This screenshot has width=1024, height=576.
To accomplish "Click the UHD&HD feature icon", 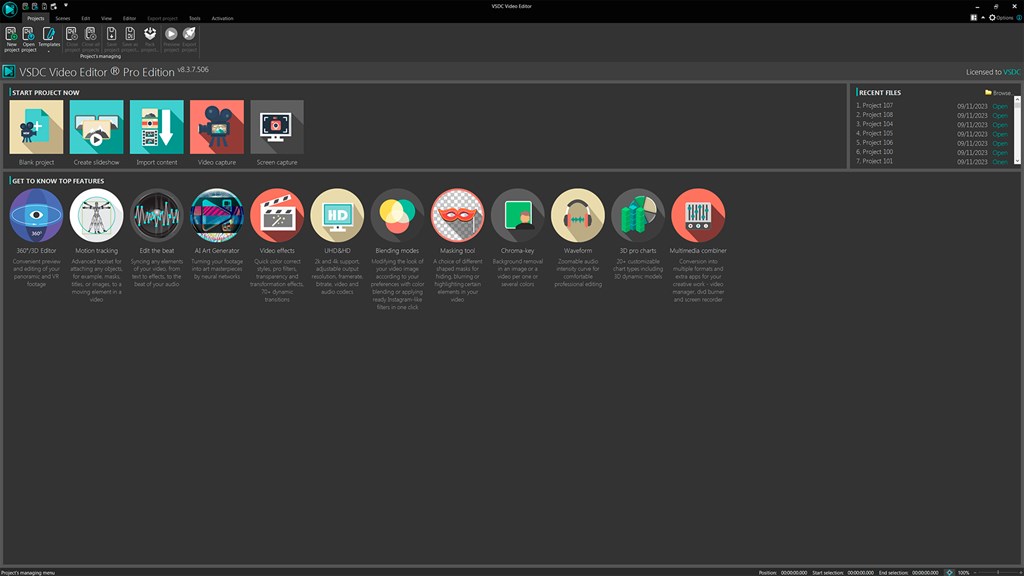I will point(337,215).
